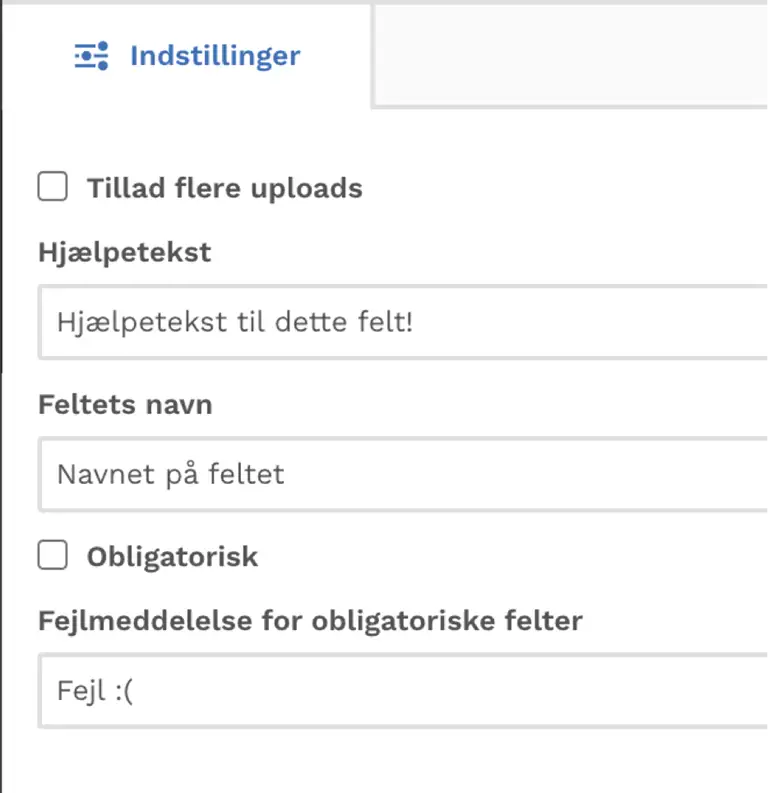Select the blank tab right of Indstillinger
The image size is (768, 793).
click(570, 56)
